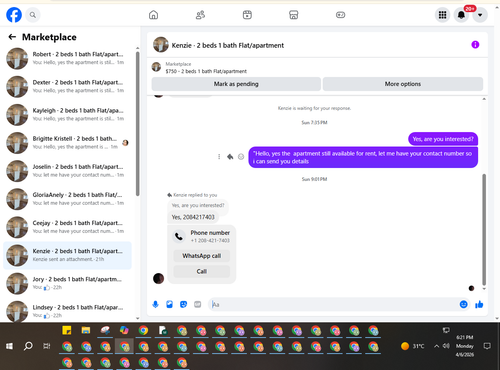Click the $750 listing thumbnail
Viewport: 500px width, 370px height.
click(x=156, y=67)
